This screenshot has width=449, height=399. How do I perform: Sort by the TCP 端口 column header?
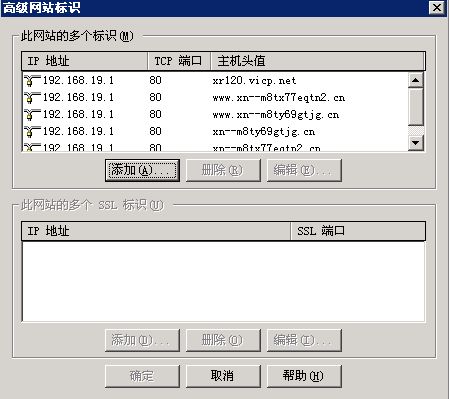[179, 61]
